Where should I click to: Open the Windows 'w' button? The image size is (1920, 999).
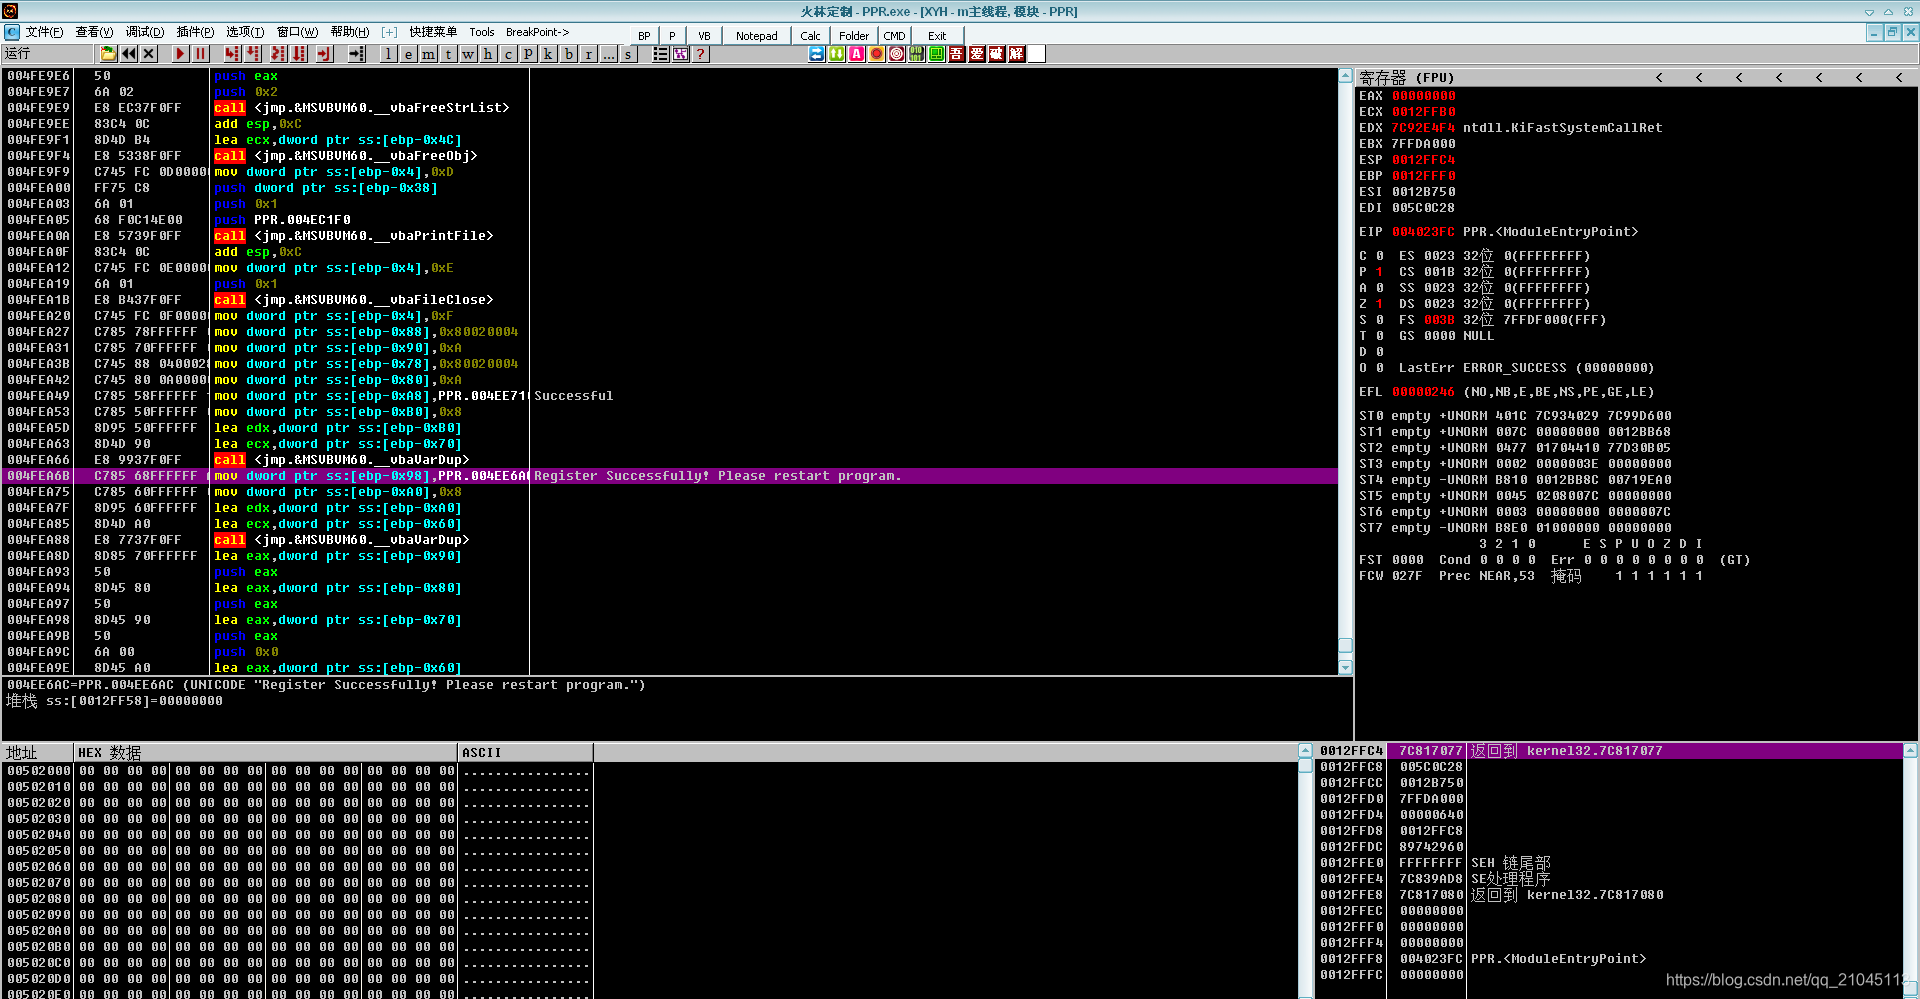tap(468, 54)
